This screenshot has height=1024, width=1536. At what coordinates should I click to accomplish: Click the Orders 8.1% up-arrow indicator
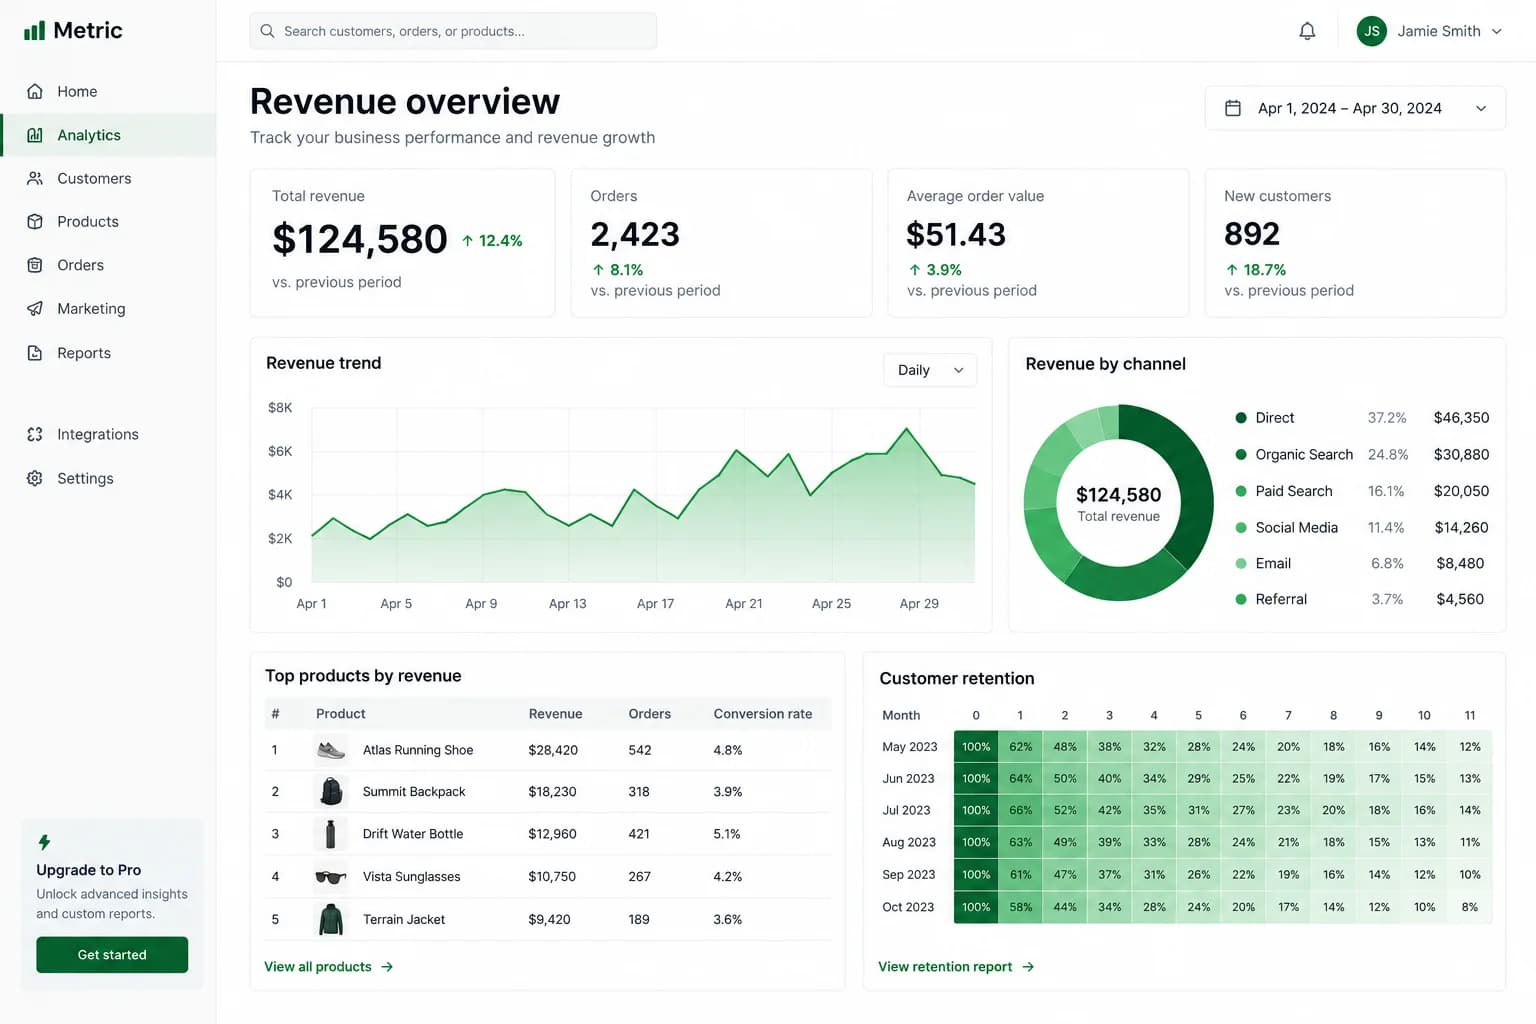tap(617, 270)
